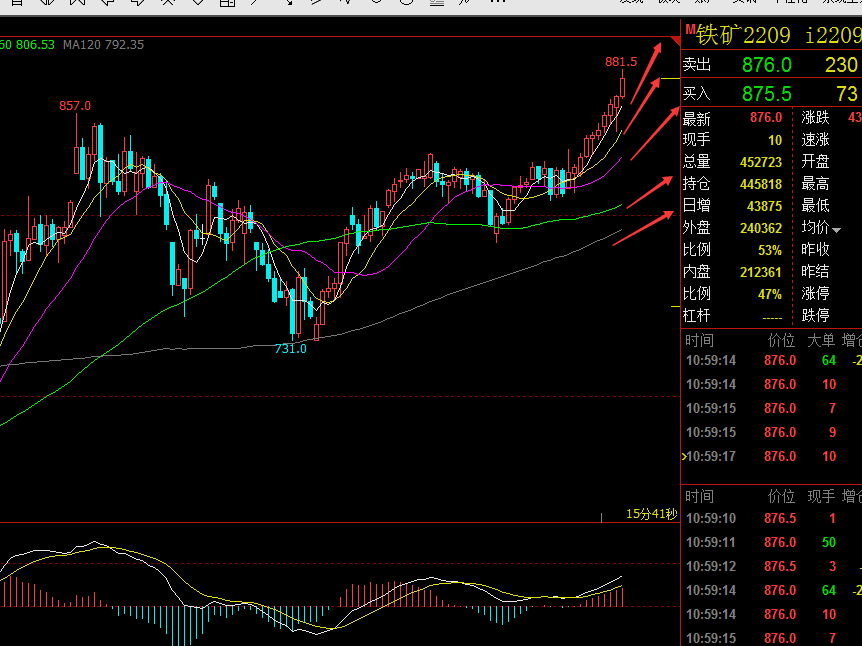The image size is (862, 646).
Task: Click the 现手 column header in lower table
Action: coord(821,496)
